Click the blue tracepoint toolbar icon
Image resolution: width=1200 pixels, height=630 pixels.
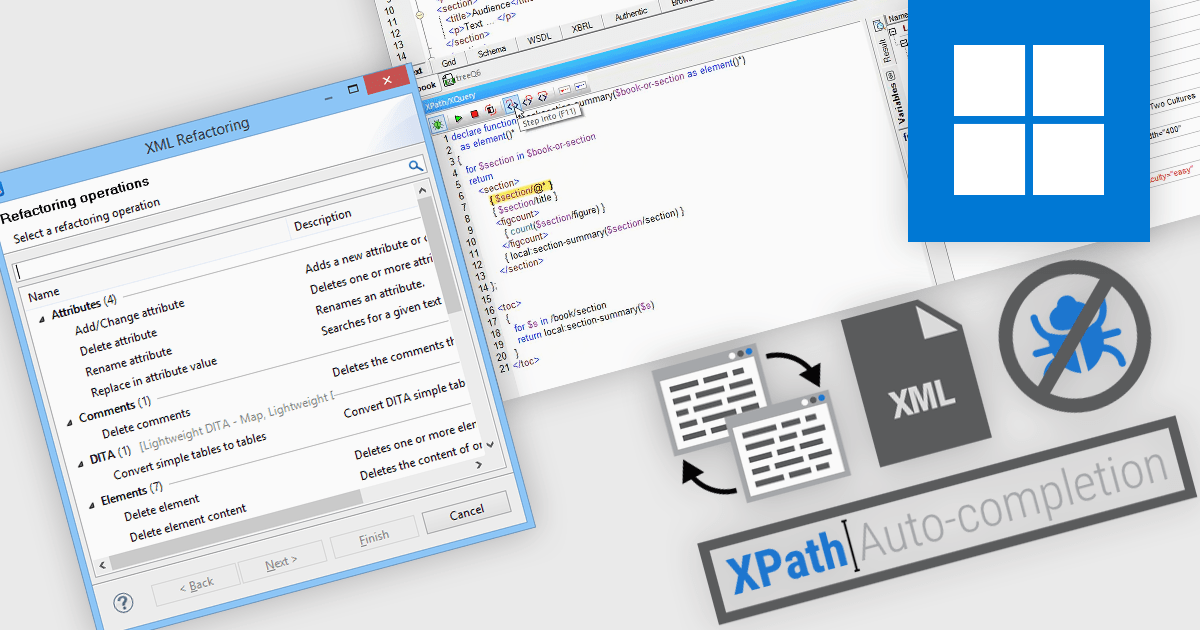pos(581,86)
